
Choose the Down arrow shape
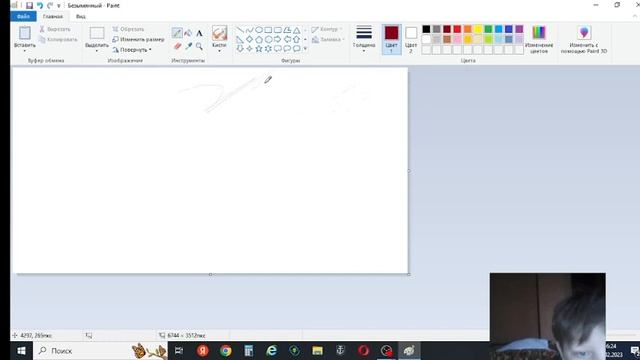click(x=240, y=49)
